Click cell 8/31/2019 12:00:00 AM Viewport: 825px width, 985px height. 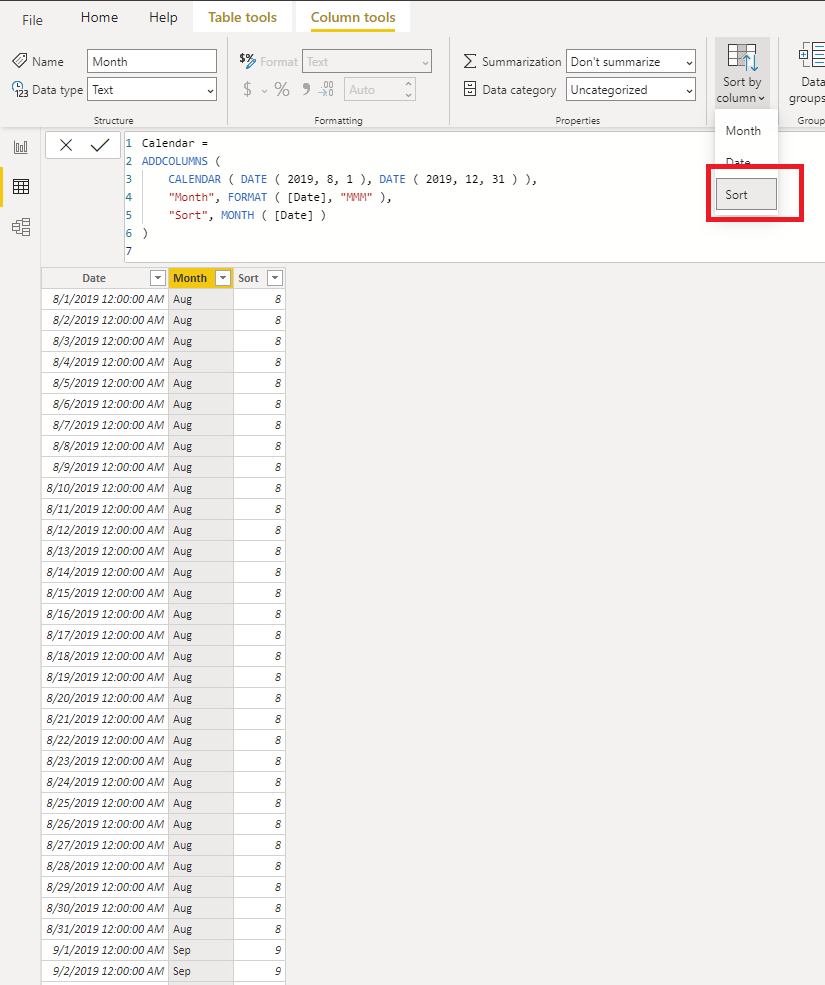105,929
